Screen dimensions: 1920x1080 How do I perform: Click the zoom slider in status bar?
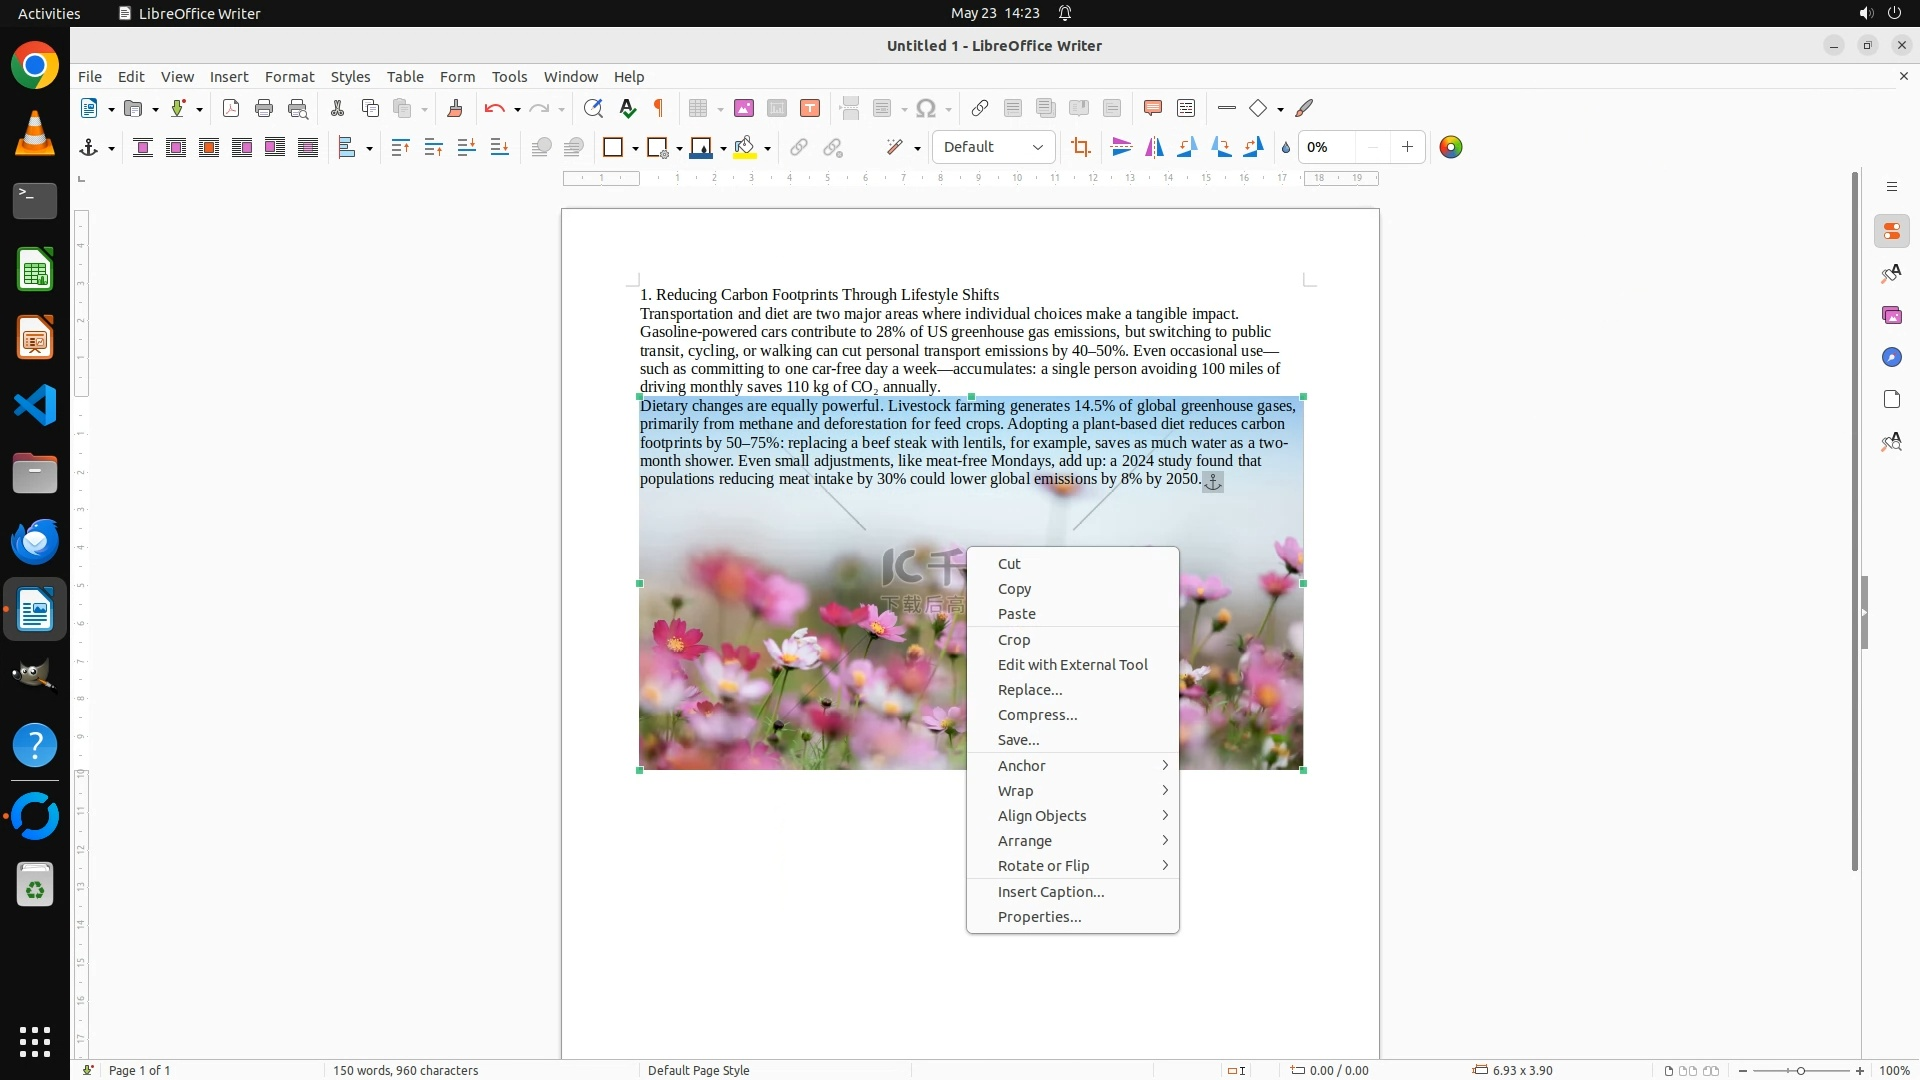point(1800,1070)
